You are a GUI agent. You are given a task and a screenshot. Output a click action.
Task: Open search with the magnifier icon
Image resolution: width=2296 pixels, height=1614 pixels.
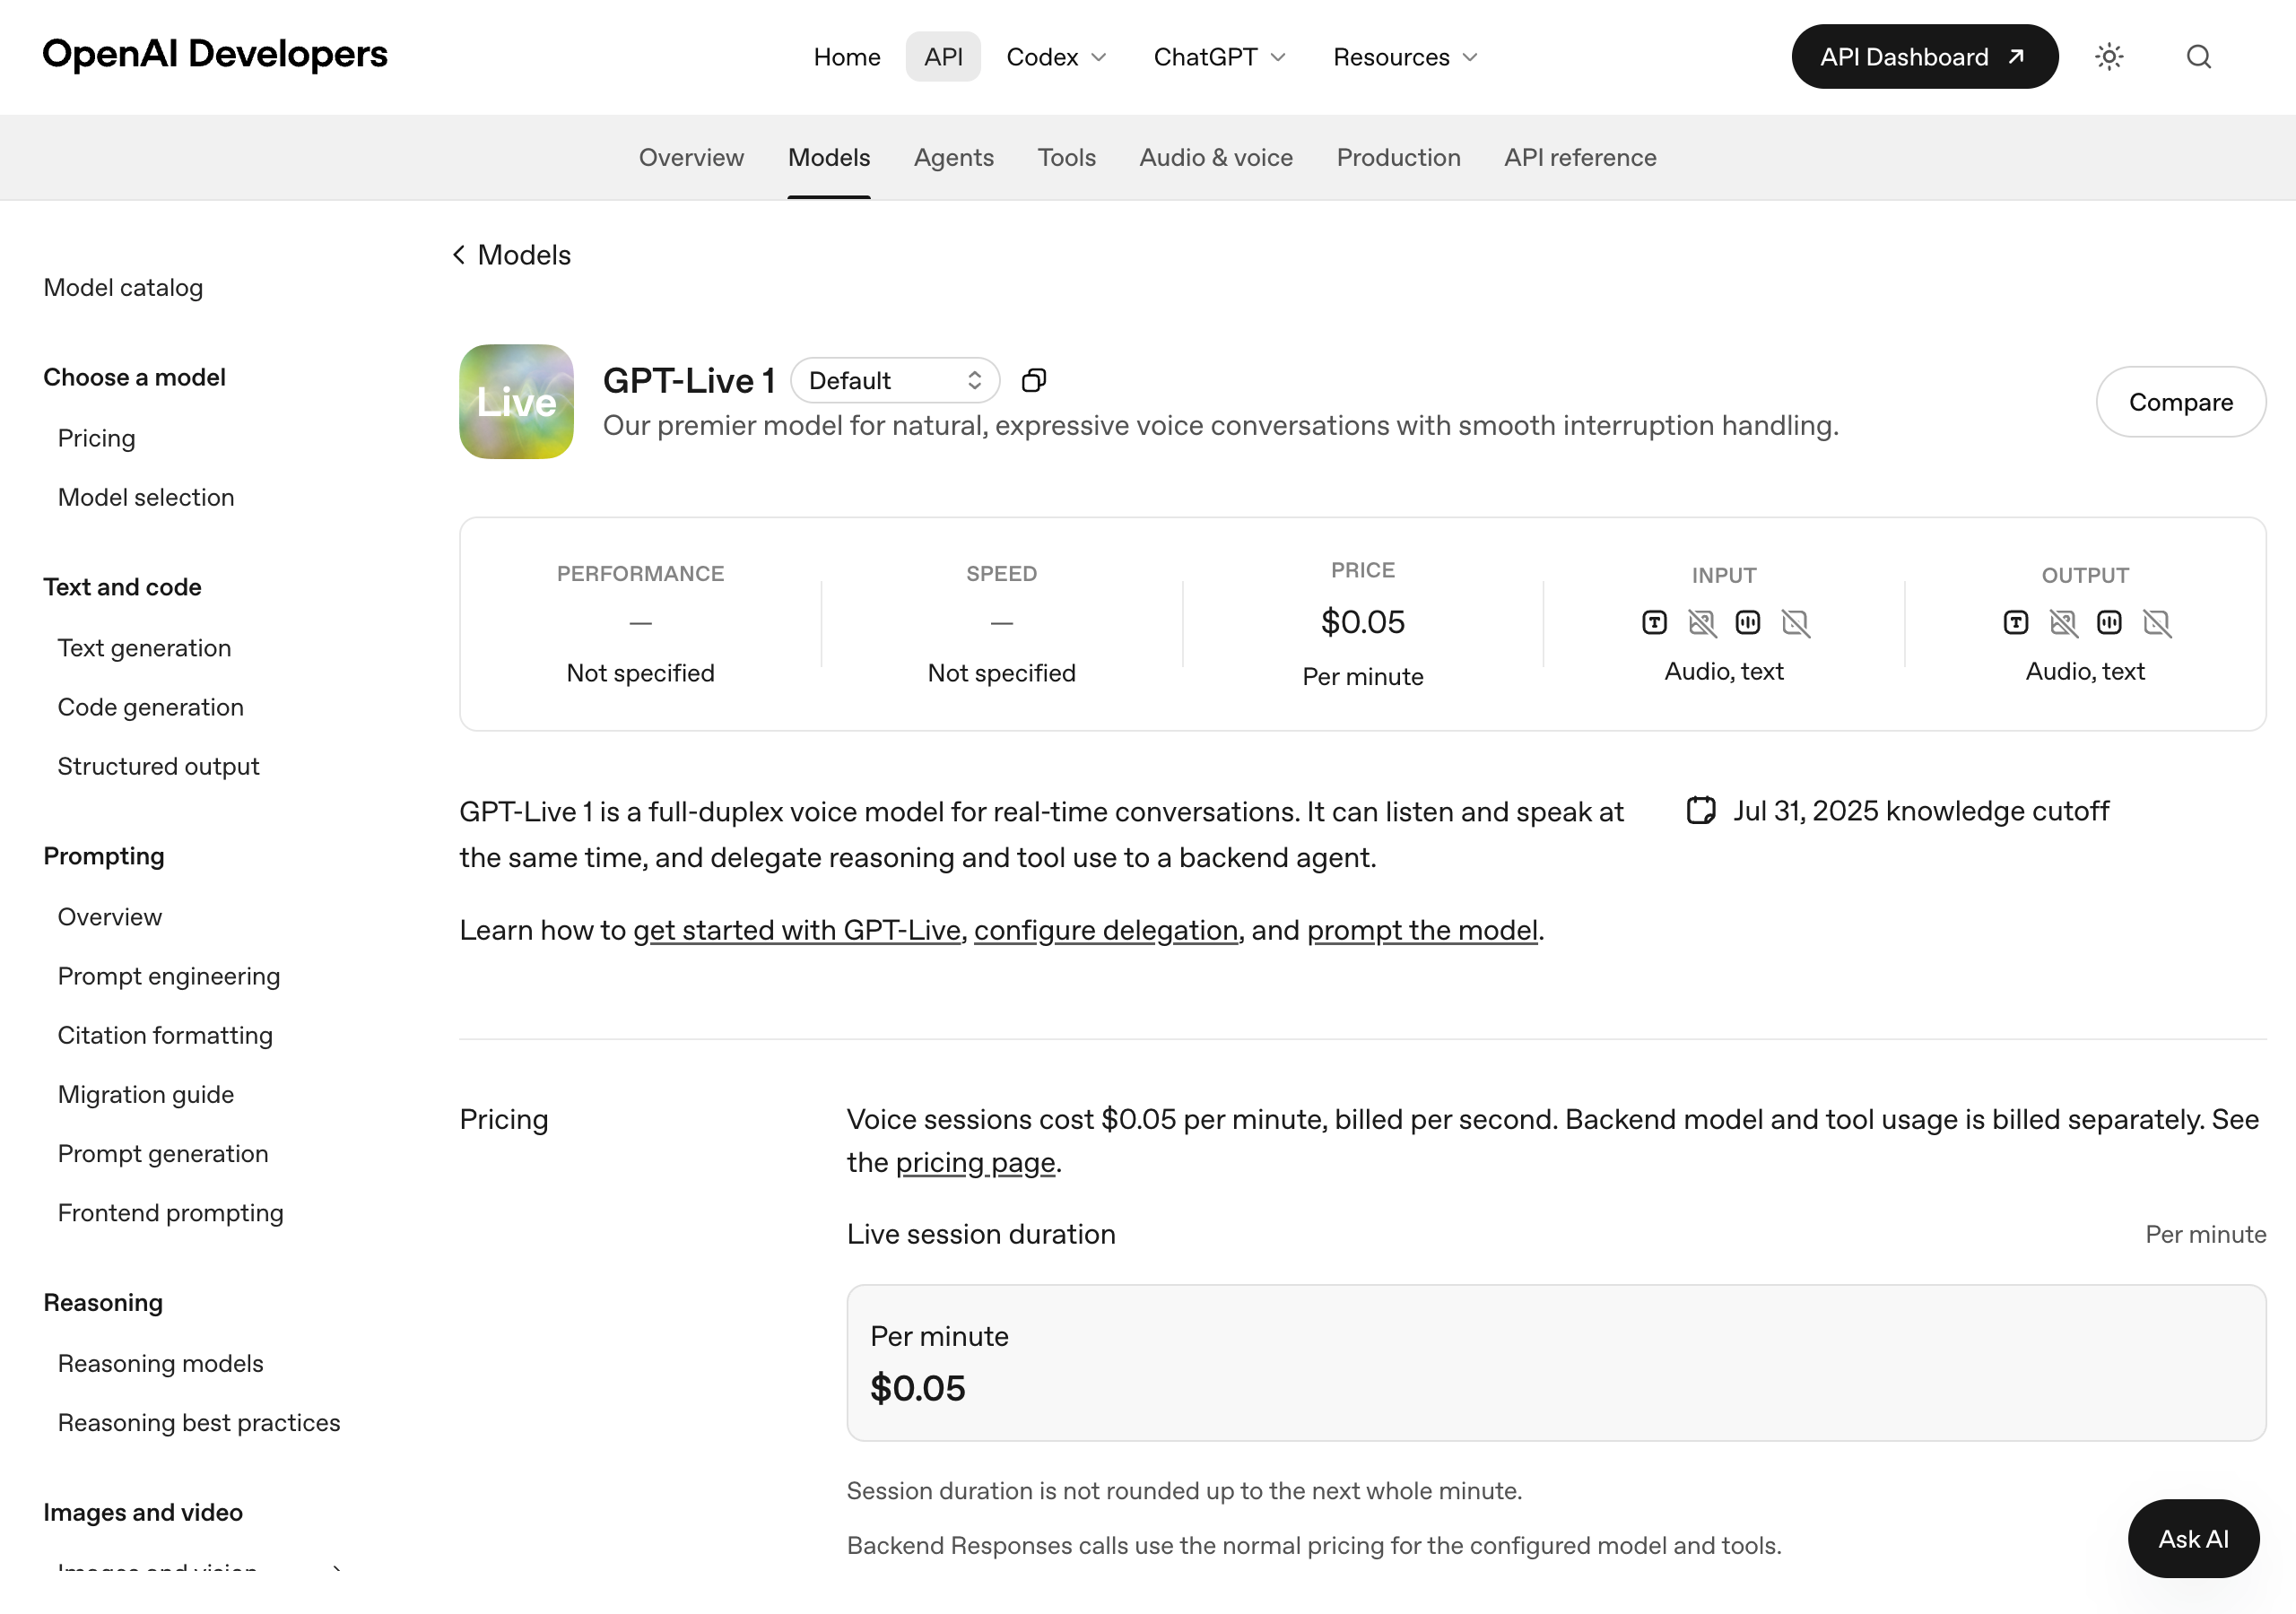[x=2198, y=57]
